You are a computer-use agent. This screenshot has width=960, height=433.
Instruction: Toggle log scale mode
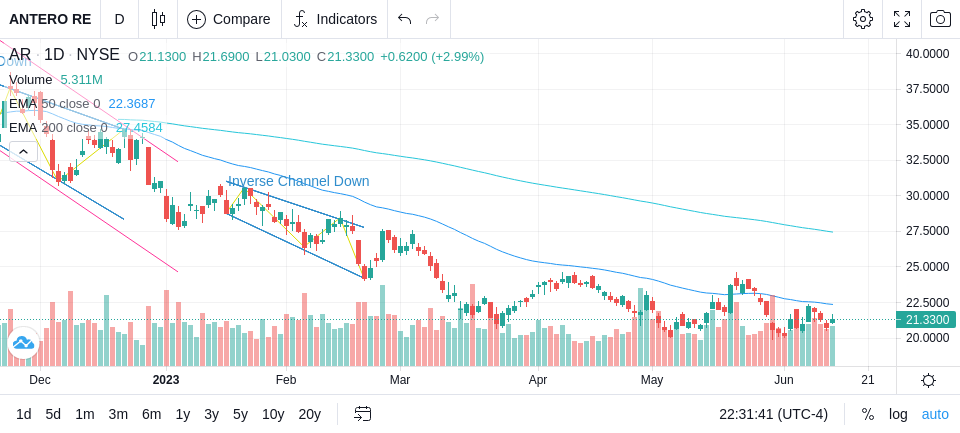[898, 415]
